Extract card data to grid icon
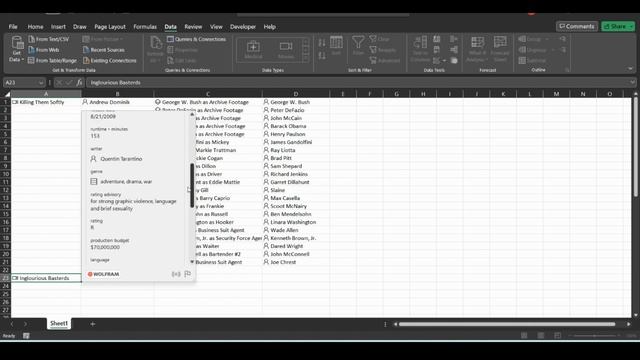 click(x=176, y=274)
